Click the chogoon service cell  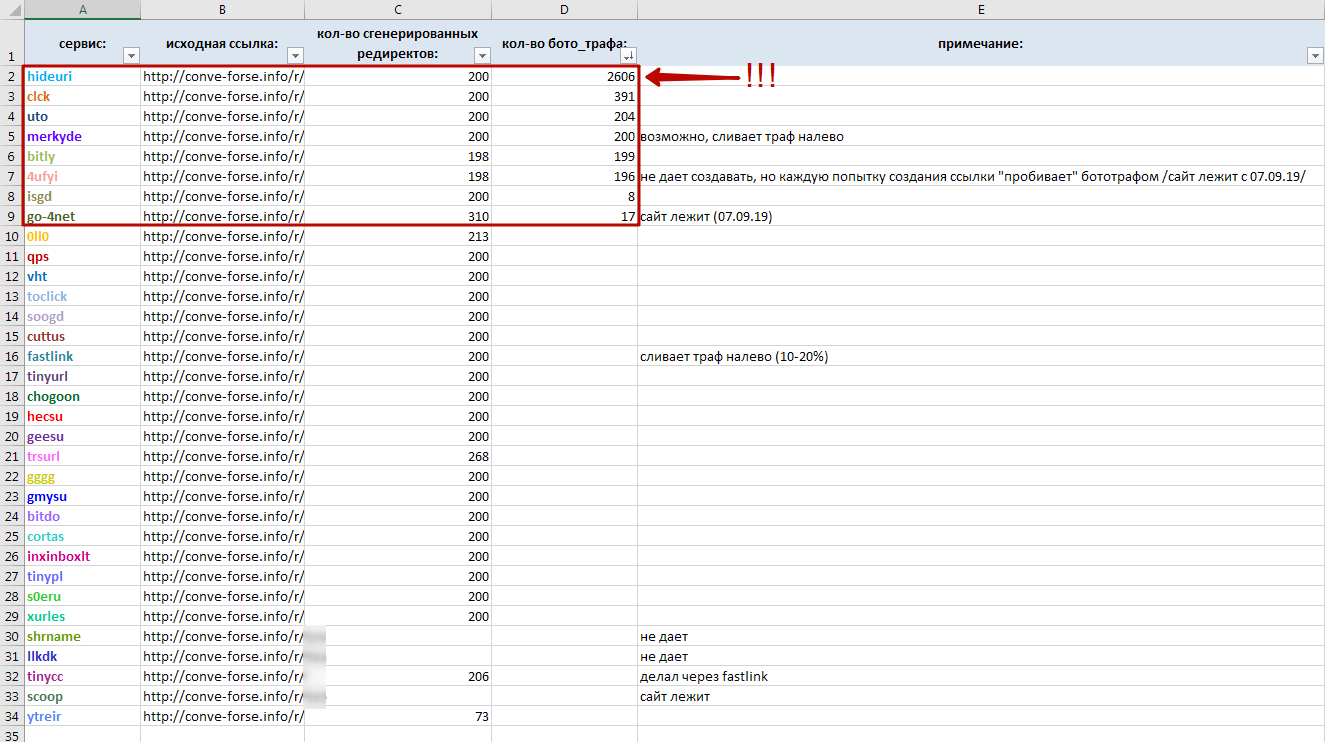tap(82, 396)
